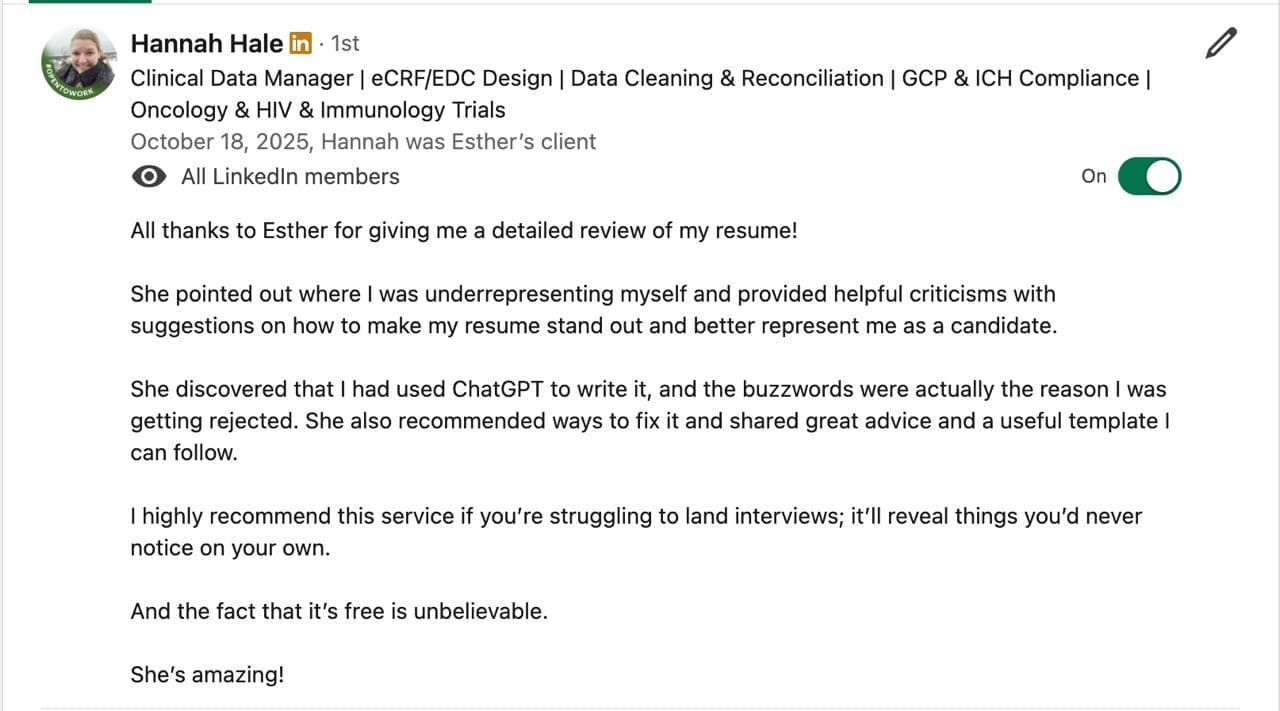Click the "On" label beside the switch
This screenshot has width=1280, height=711.
point(1094,177)
